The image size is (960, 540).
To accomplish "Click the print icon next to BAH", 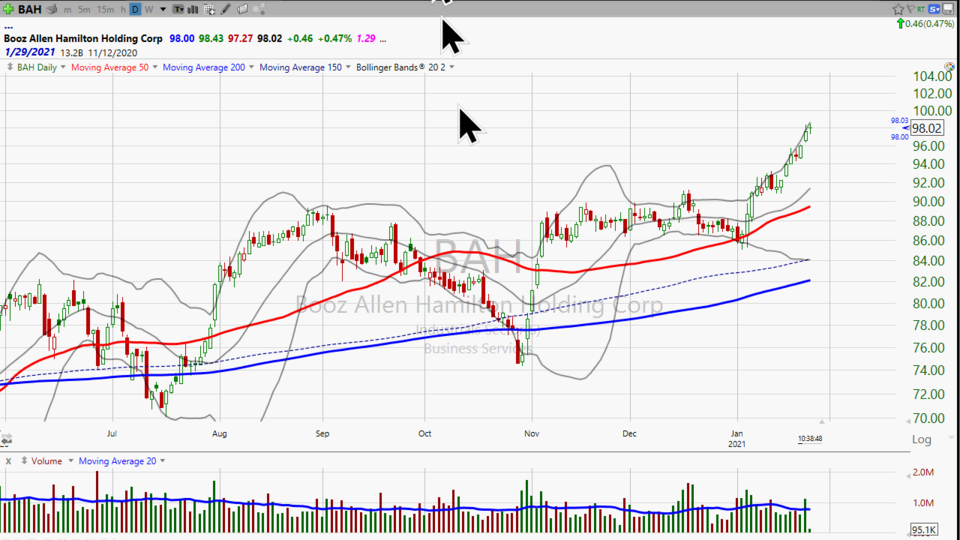I will pyautogui.click(x=53, y=9).
